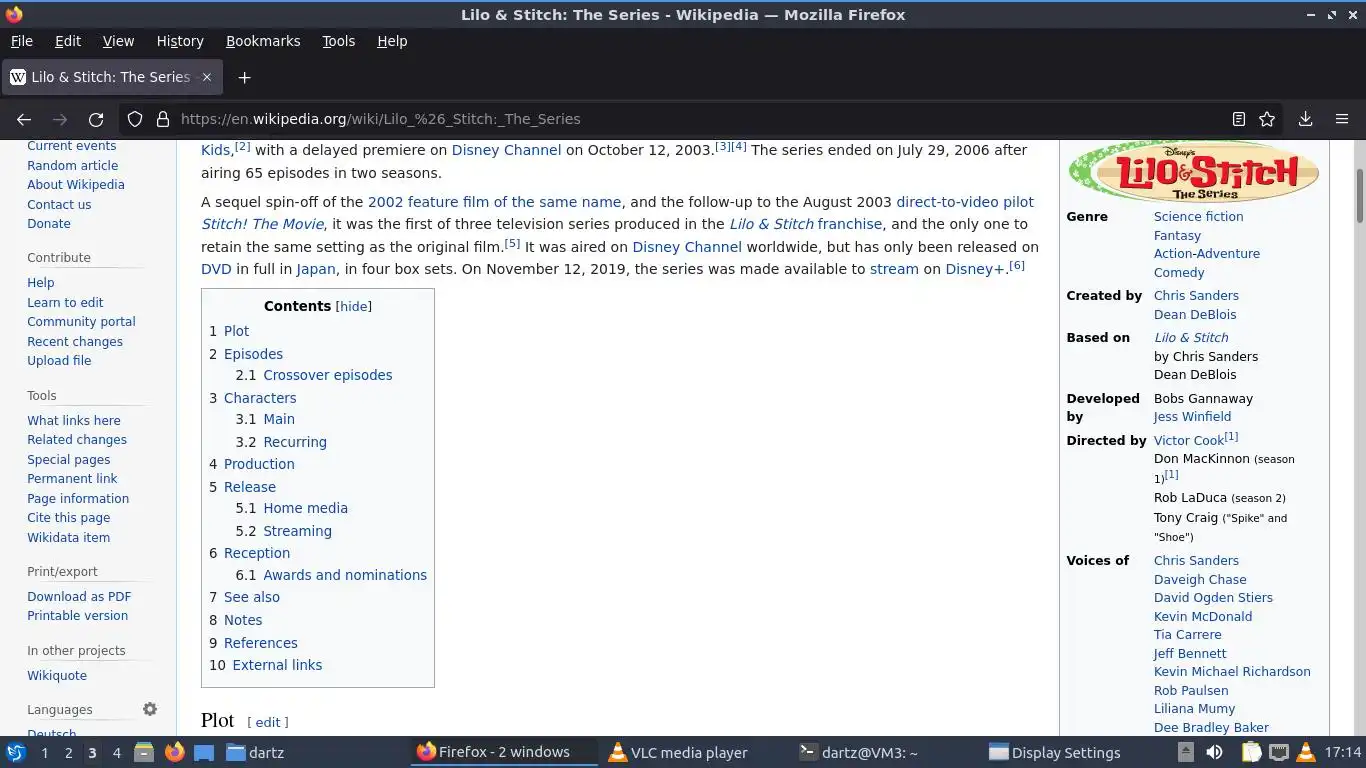Open the File menu
Screen dimensions: 1366x768
21,41
